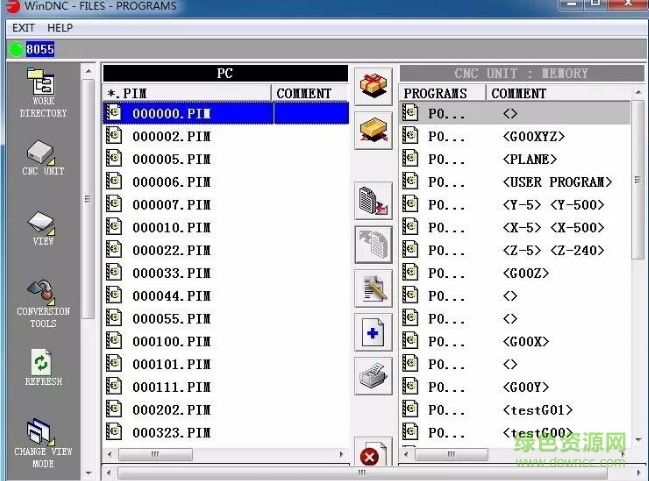
Task: Click the sidebar scroll up arrow
Action: point(89,72)
